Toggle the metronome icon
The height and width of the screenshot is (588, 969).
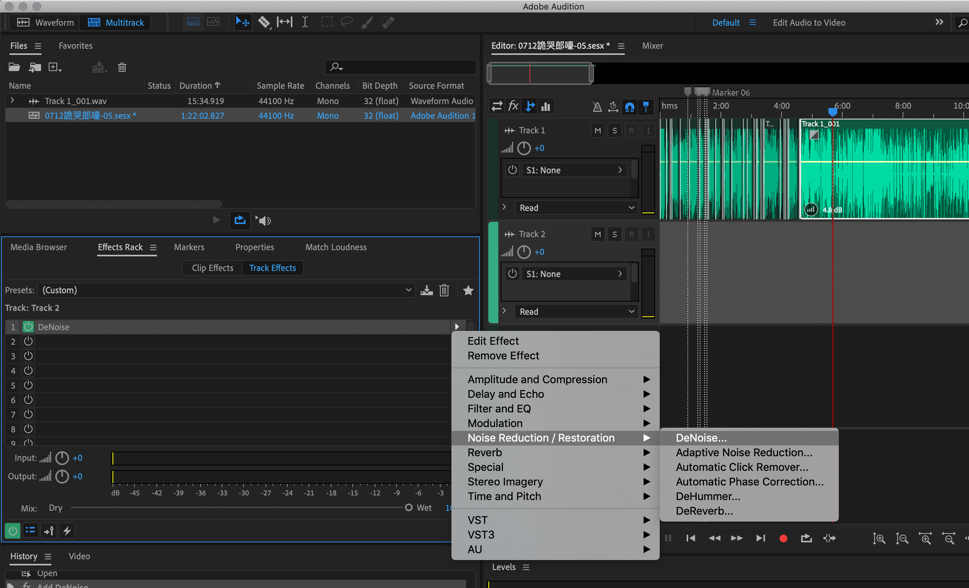[597, 106]
